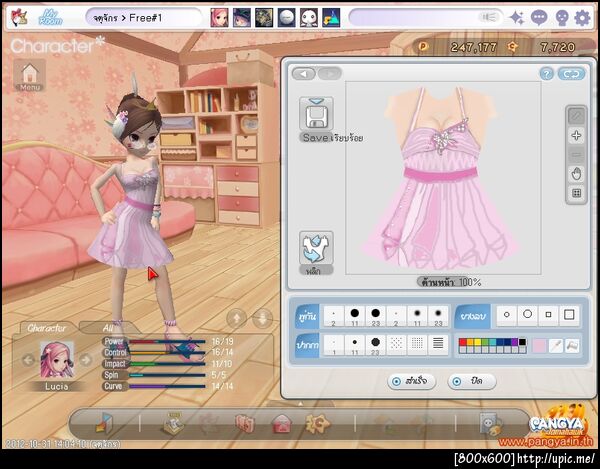600x469 pixels.
Task: Pick the black color swatch
Action: (x=522, y=342)
